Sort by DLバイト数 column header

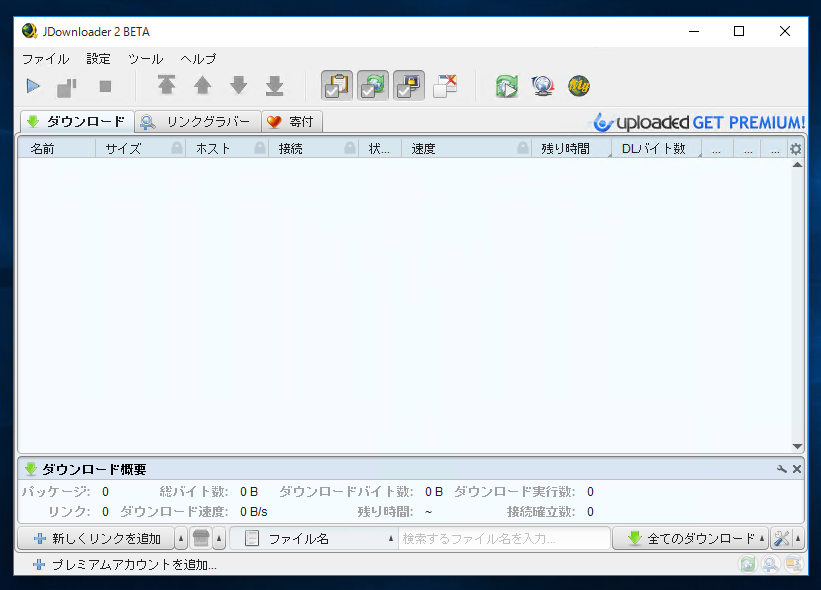tap(657, 149)
